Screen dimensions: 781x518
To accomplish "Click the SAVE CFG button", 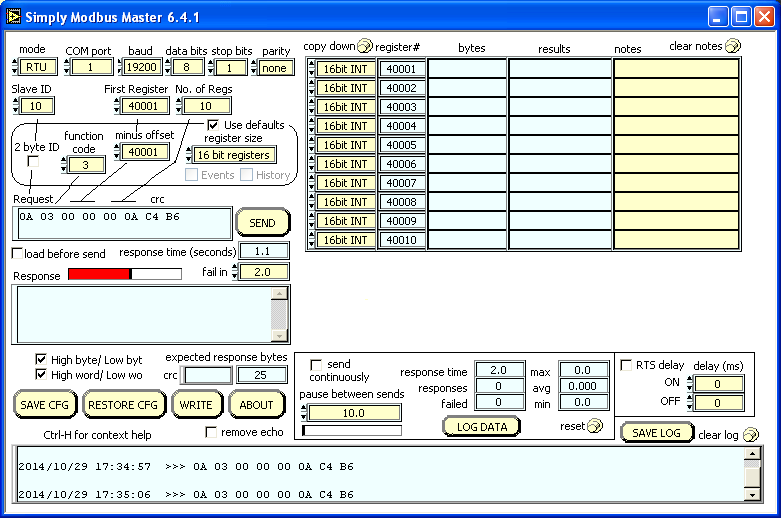I will pos(45,405).
